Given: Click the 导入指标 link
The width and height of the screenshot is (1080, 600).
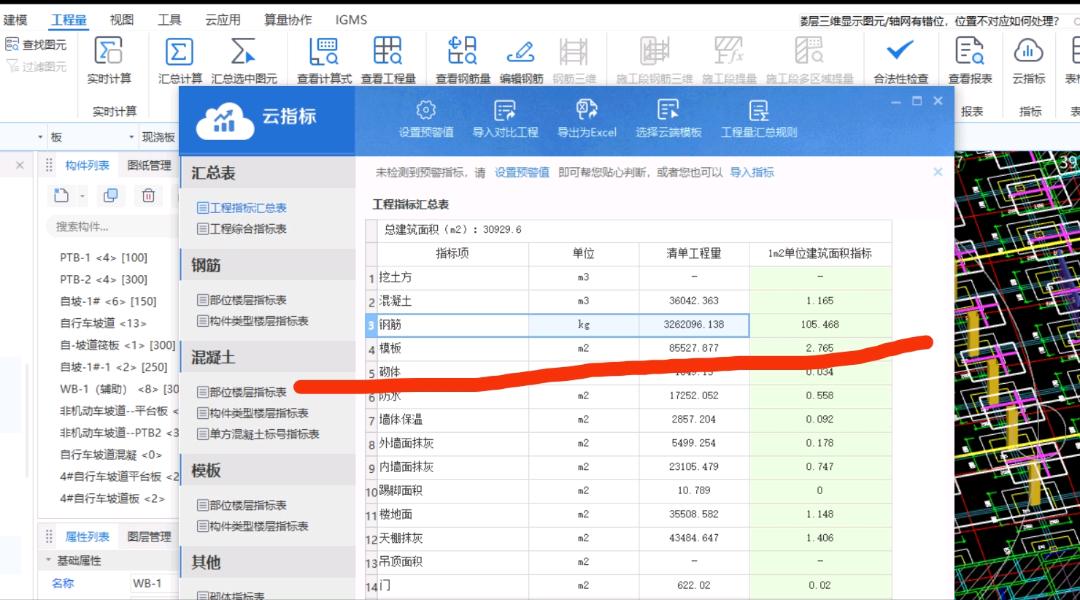Looking at the screenshot, I should pyautogui.click(x=751, y=172).
